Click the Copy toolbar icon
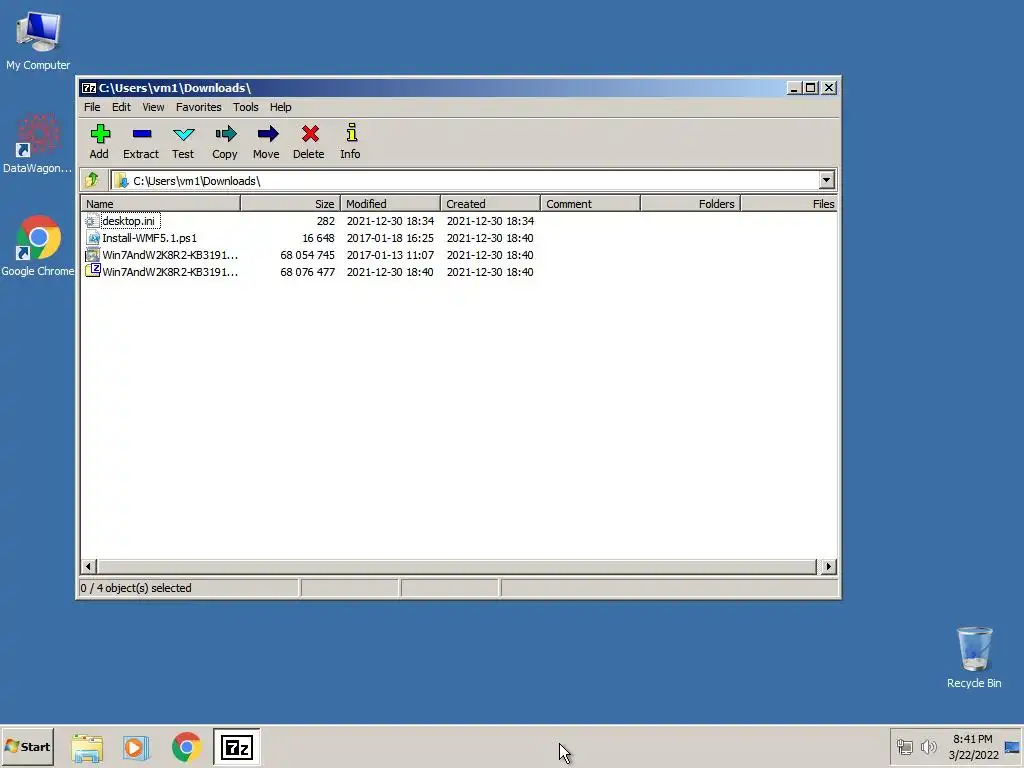 coord(225,135)
